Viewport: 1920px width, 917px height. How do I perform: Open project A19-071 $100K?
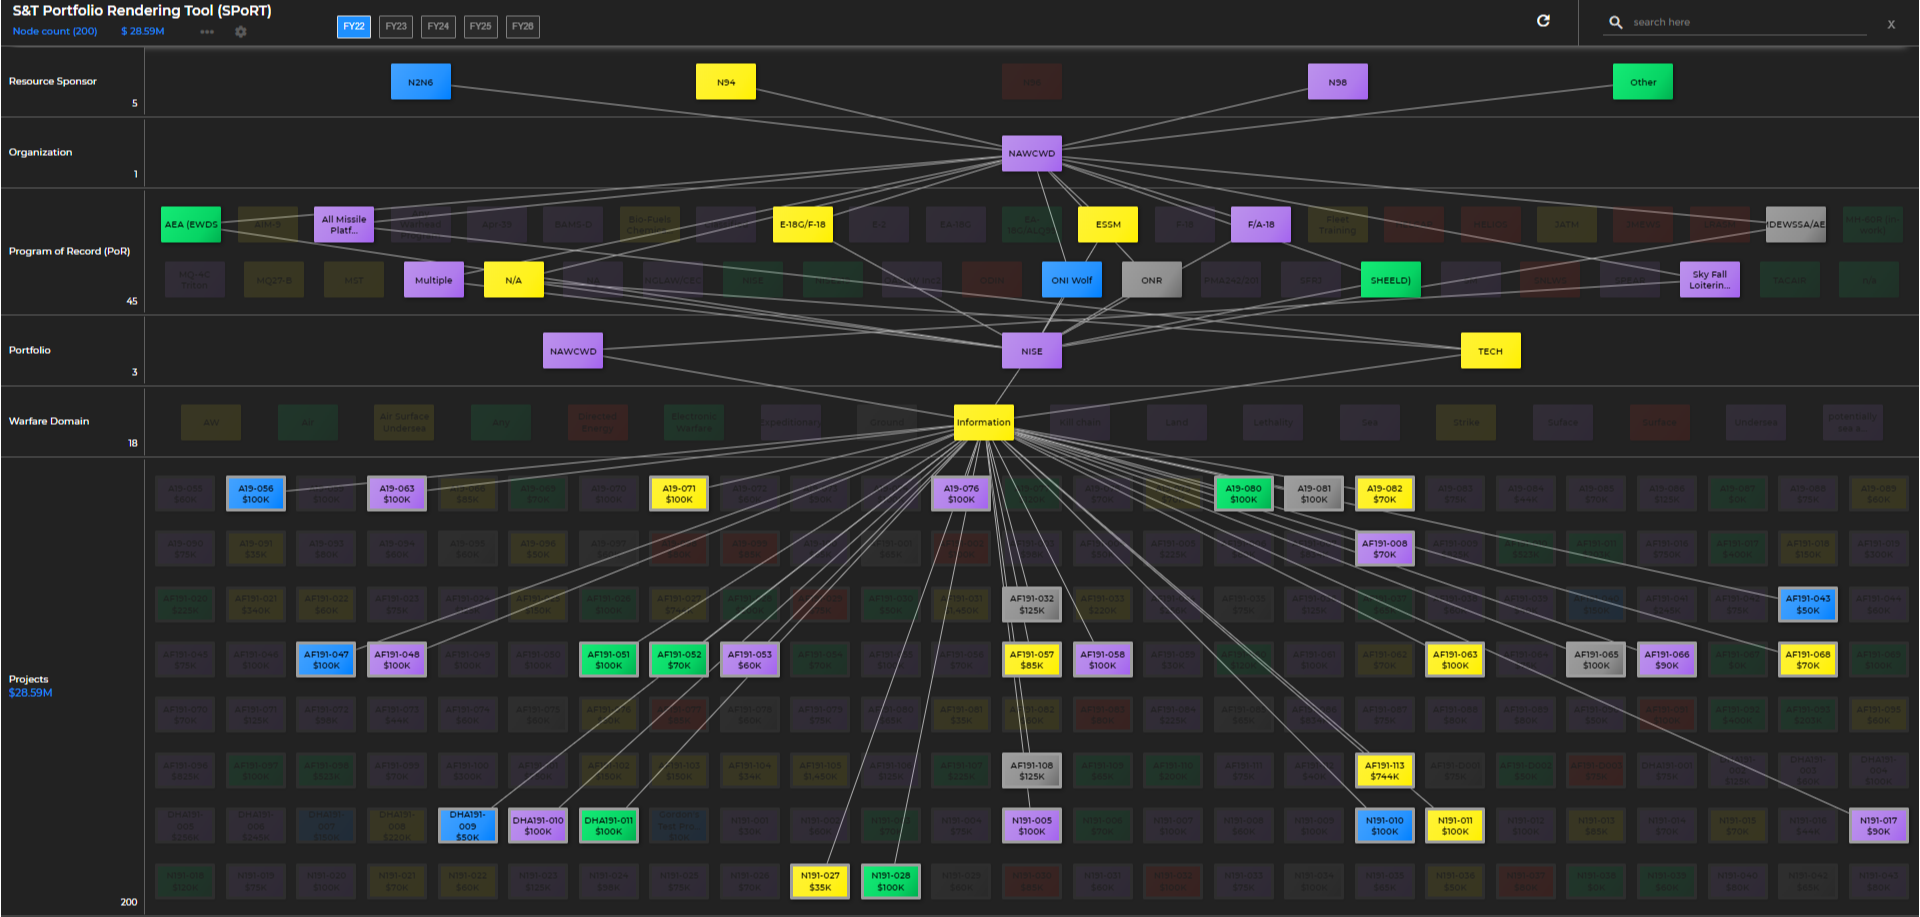pos(679,494)
